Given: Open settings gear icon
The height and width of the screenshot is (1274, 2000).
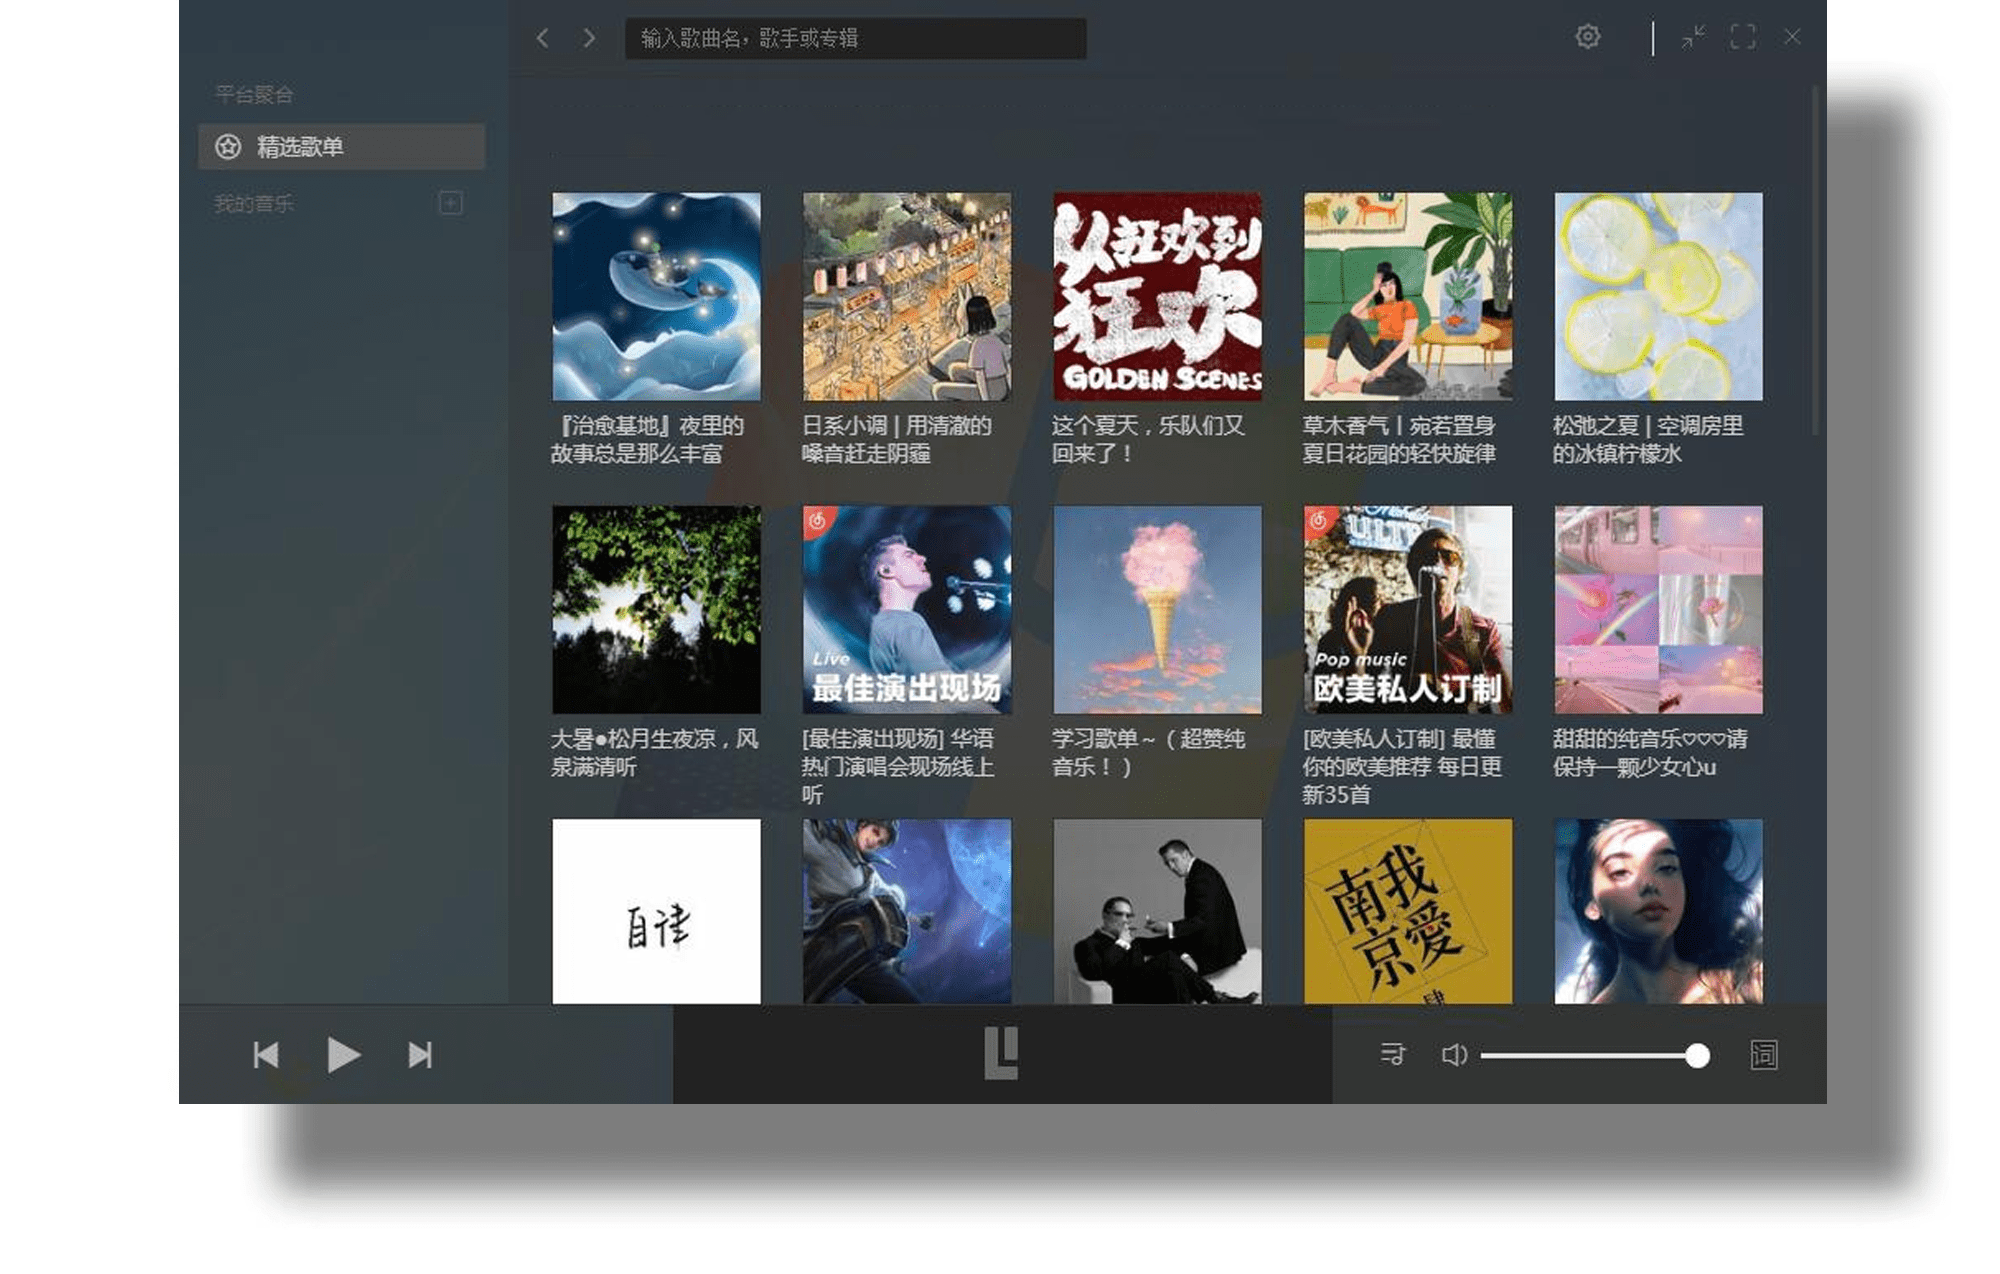Looking at the screenshot, I should point(1587,37).
